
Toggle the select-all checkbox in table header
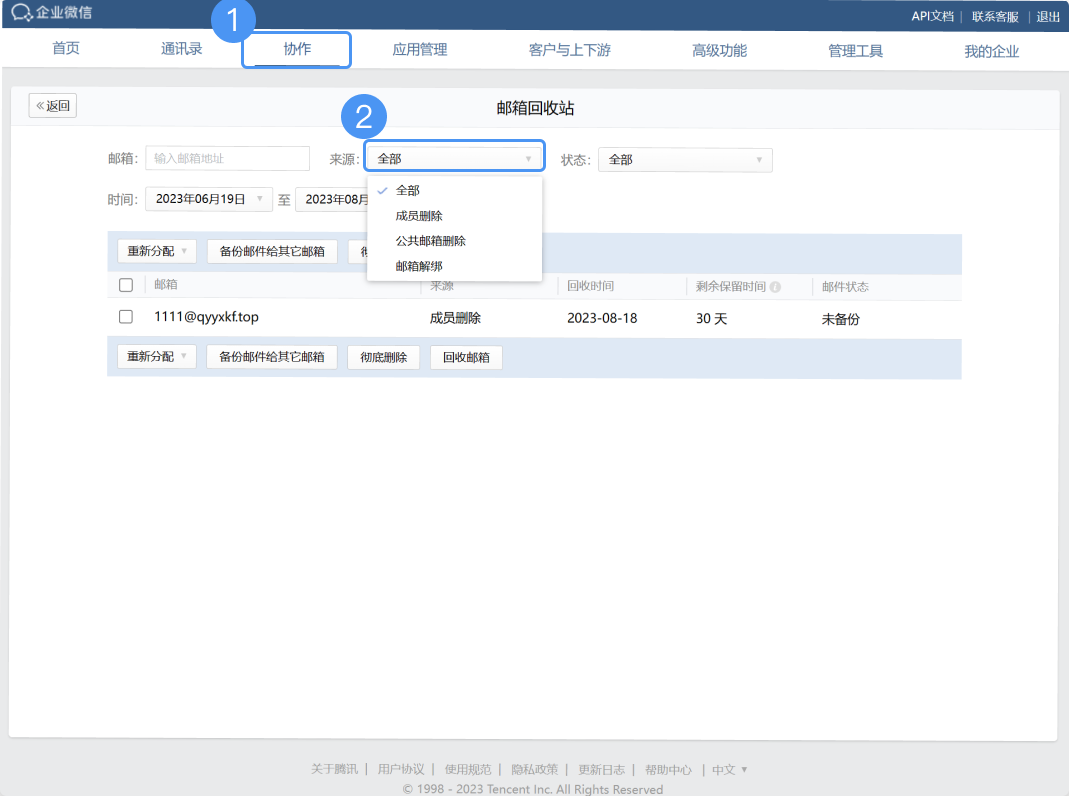128,286
